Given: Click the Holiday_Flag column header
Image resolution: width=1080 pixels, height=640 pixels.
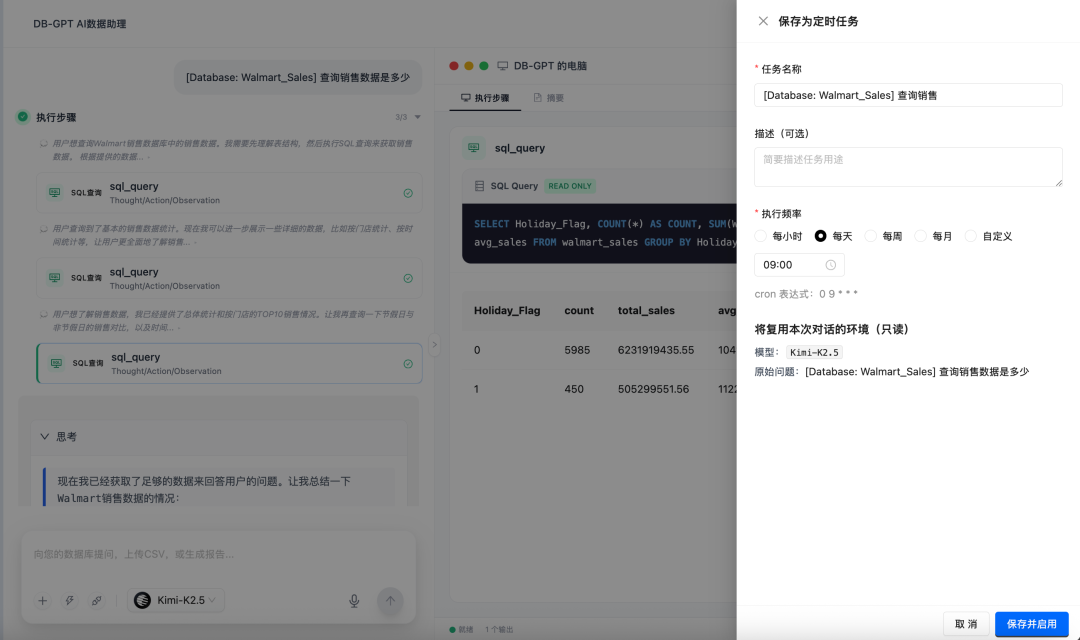Looking at the screenshot, I should coord(507,311).
